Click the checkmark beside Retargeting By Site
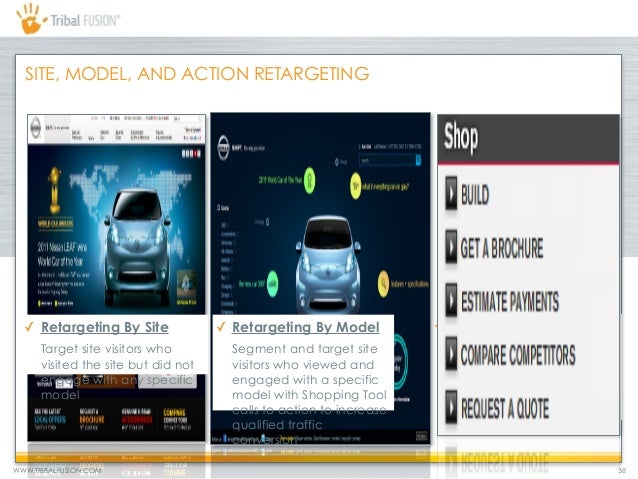Image resolution: width=638 pixels, height=479 pixels. (x=29, y=327)
